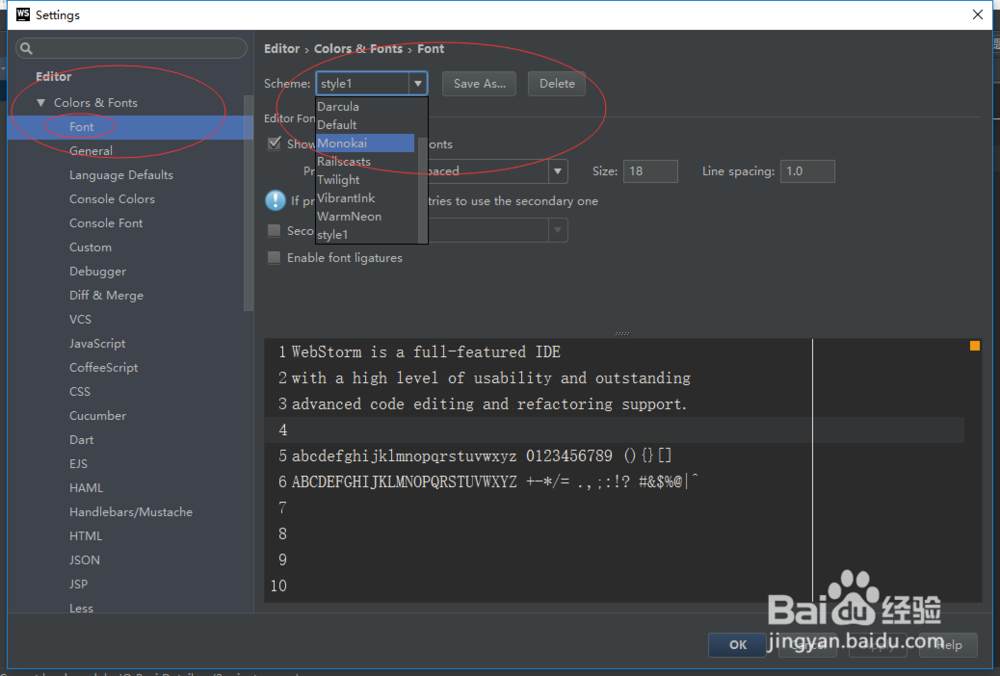Click the Line spacing input field

(x=807, y=171)
